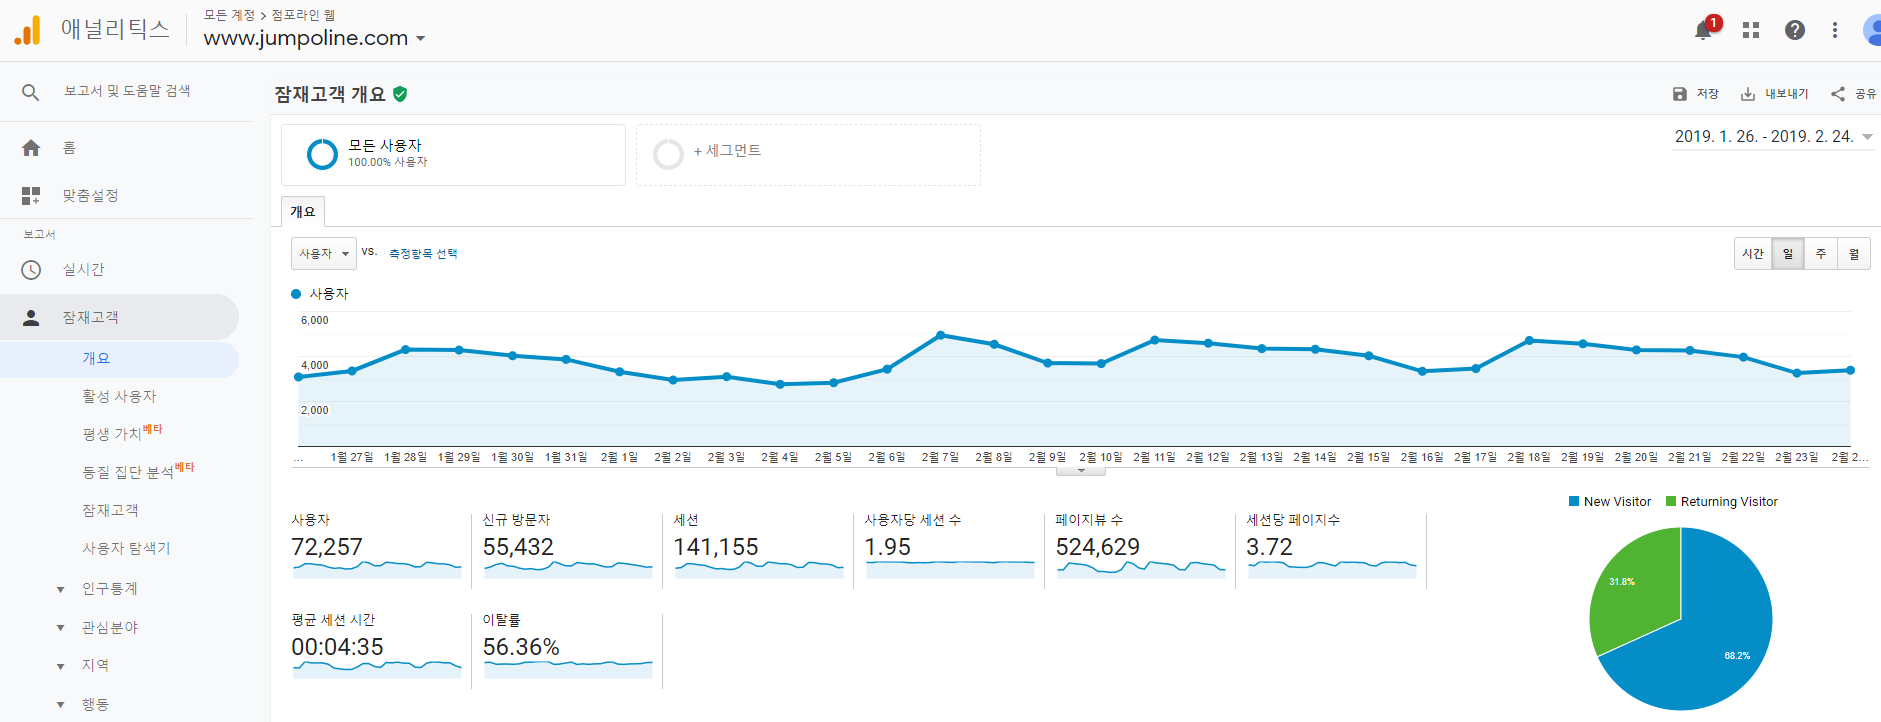Go to Home via house icon
This screenshot has width=1881, height=722.
[31, 148]
